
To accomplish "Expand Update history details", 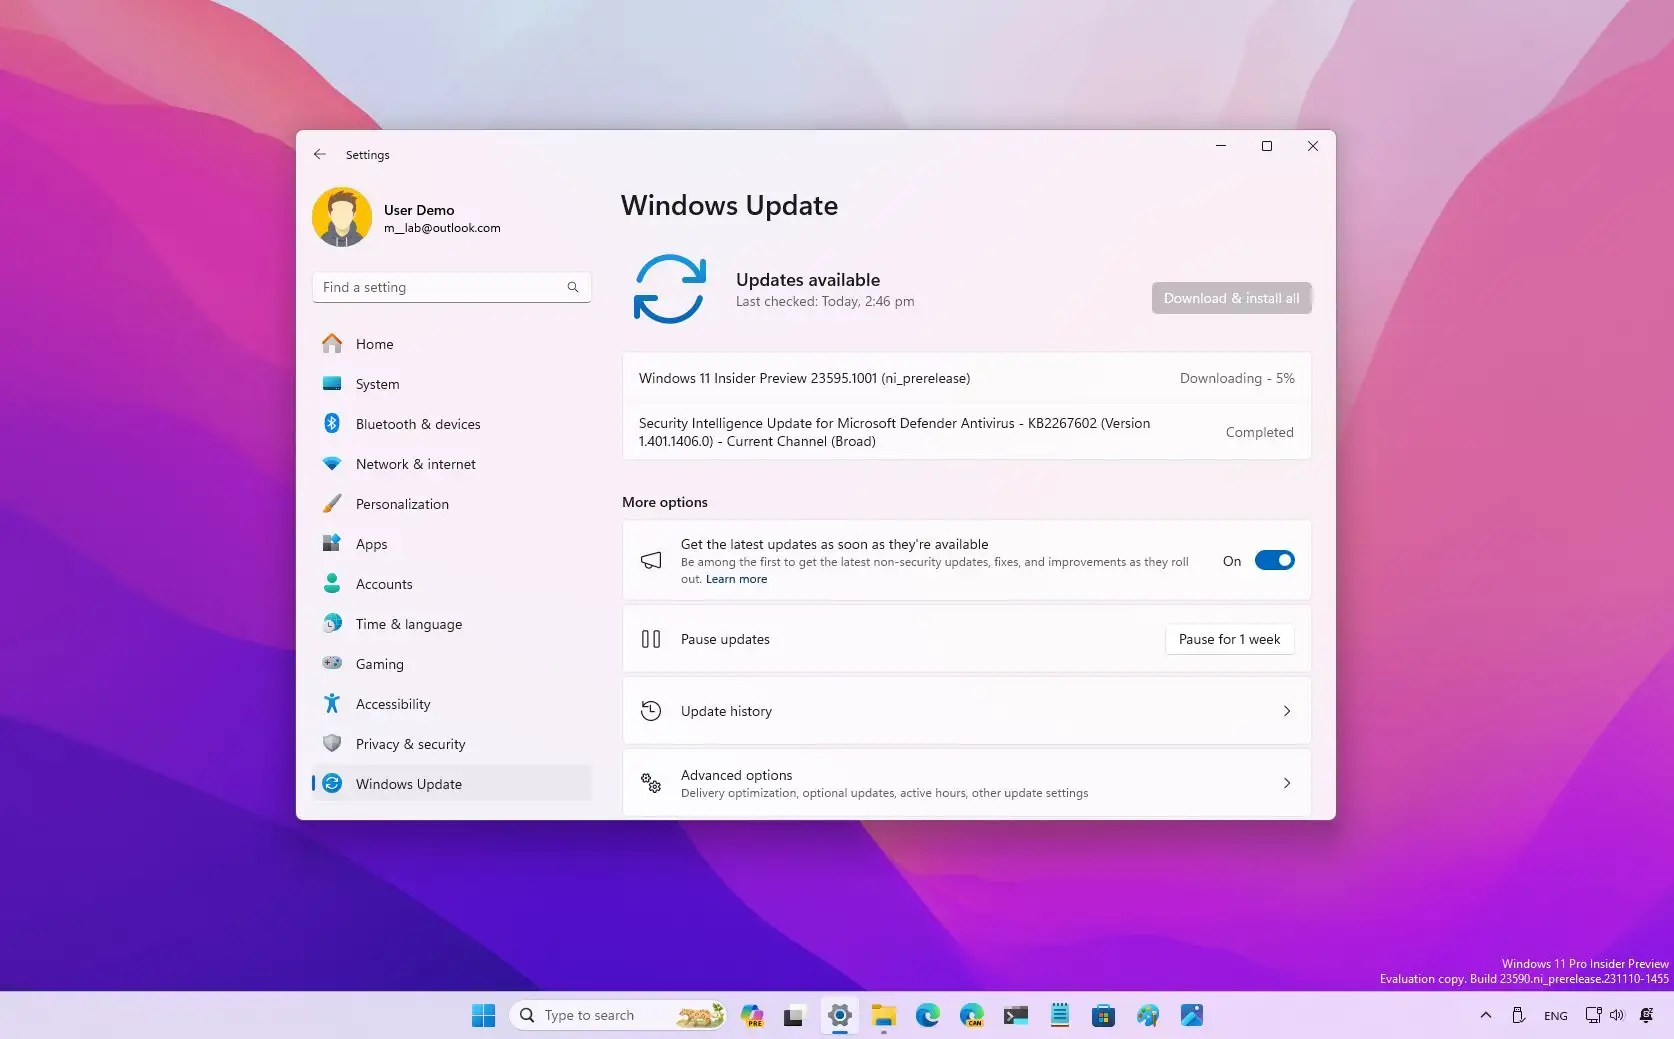I will point(1287,711).
